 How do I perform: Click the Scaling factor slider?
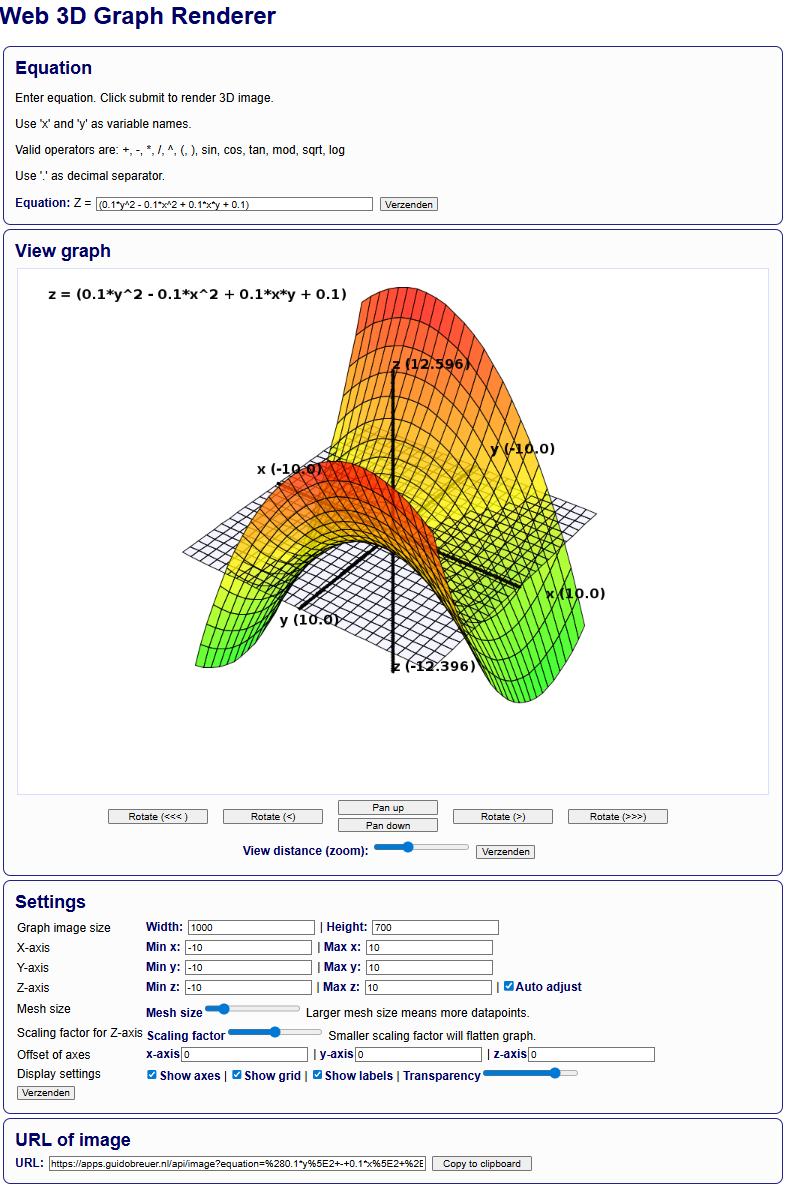pyautogui.click(x=275, y=1031)
